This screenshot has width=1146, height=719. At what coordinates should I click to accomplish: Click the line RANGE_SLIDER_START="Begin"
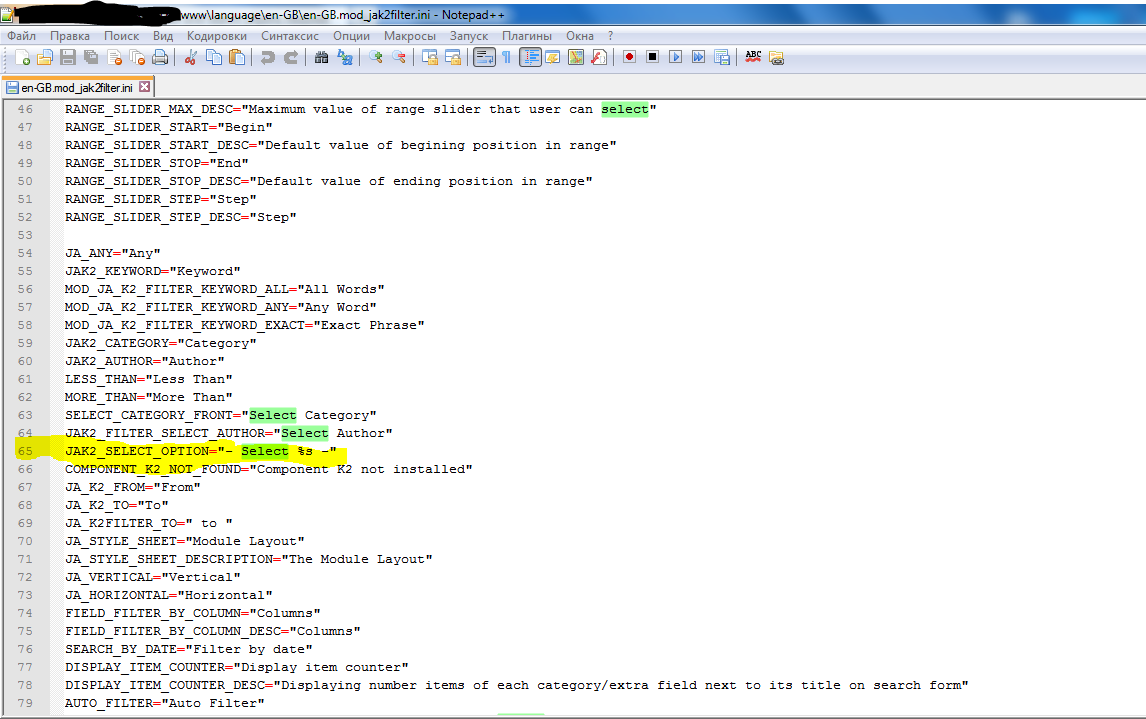pos(168,127)
